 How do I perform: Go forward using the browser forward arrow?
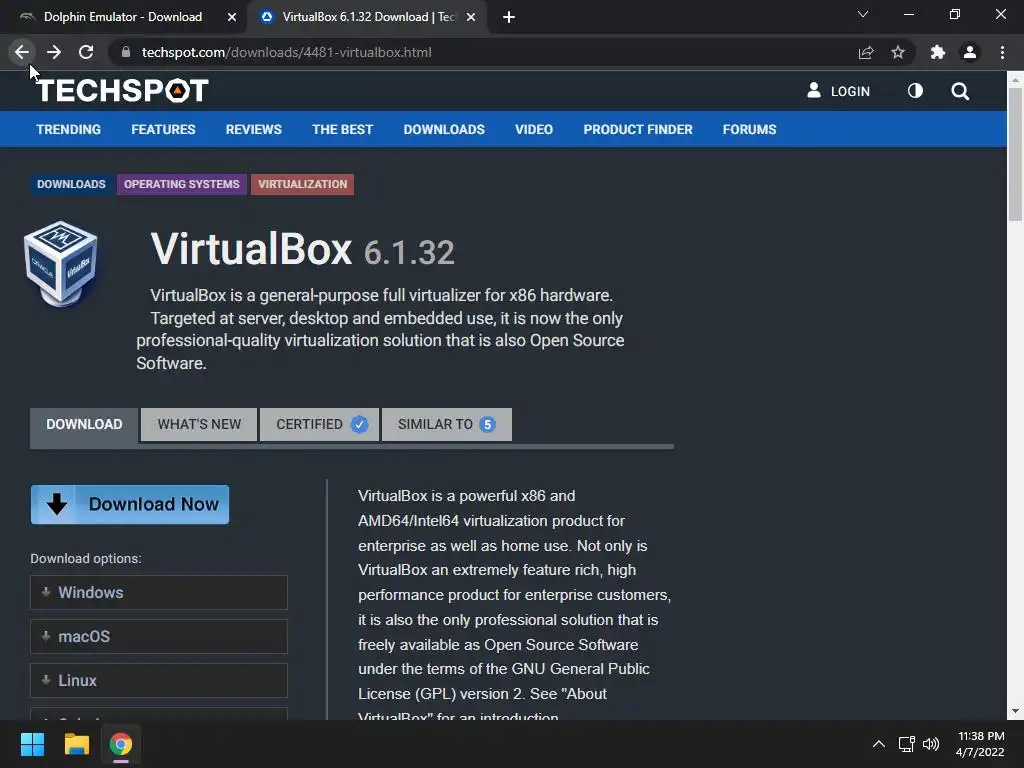click(54, 52)
